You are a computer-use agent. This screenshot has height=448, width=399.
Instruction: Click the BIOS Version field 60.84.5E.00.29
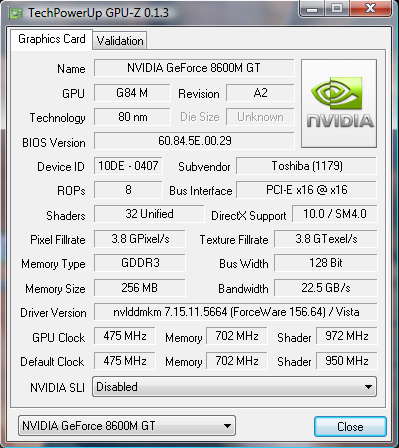(x=194, y=141)
